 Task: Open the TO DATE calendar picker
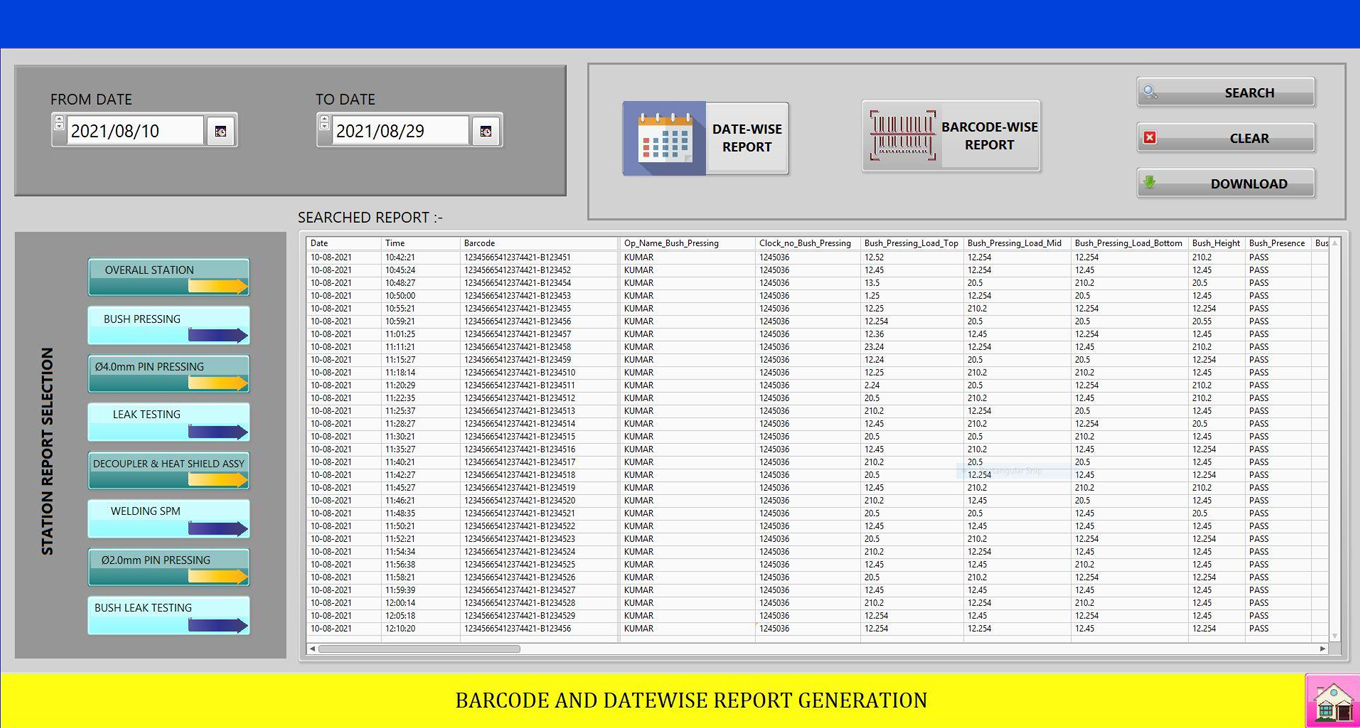click(485, 131)
